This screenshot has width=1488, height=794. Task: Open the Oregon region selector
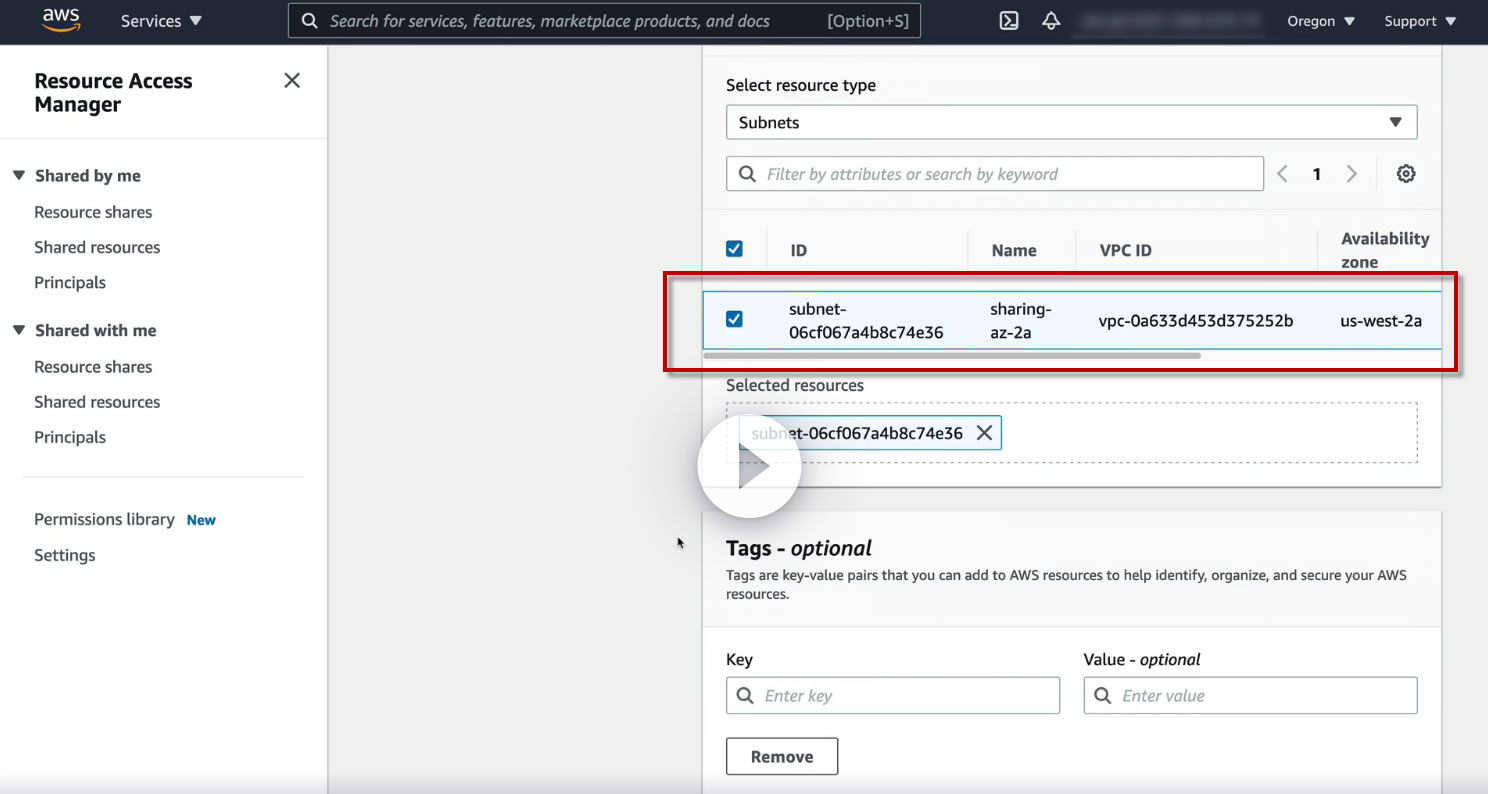coord(1320,21)
